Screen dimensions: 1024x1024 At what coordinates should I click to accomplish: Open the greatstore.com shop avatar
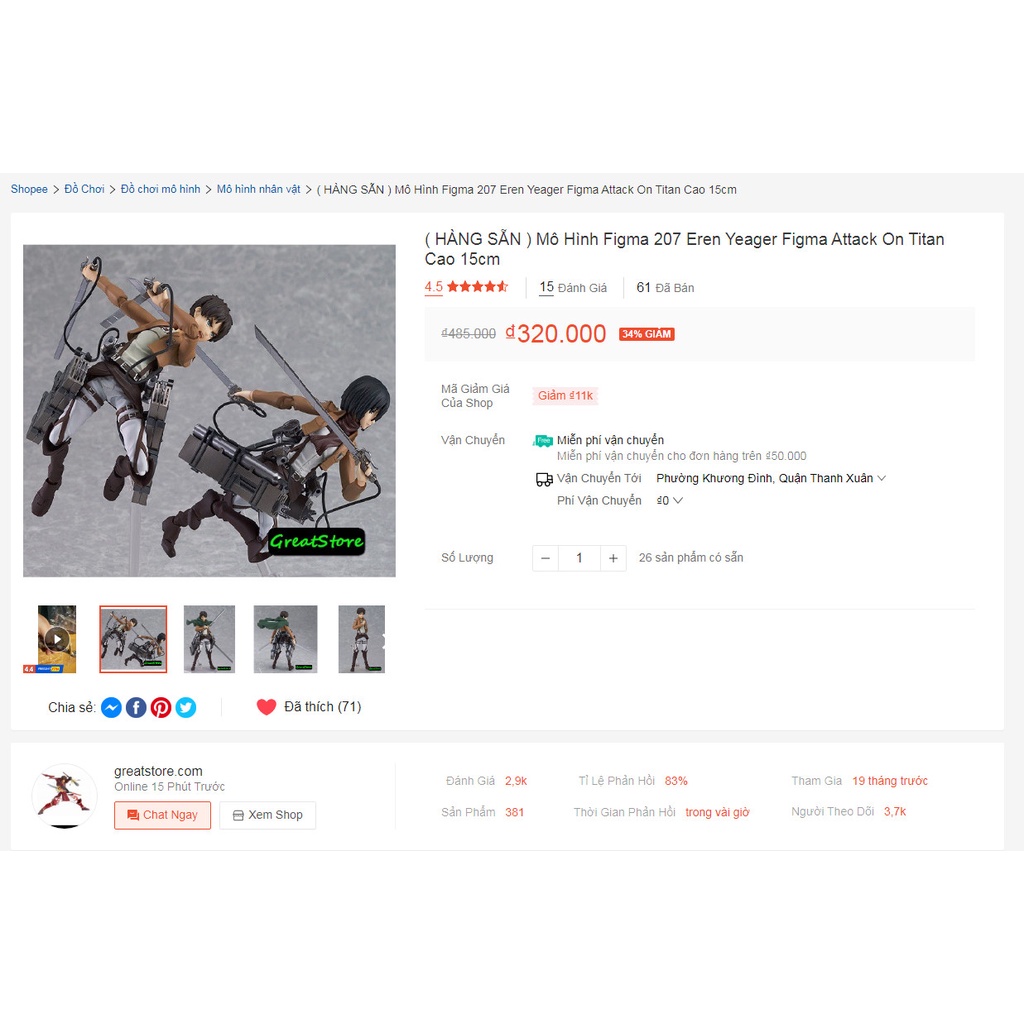[65, 796]
